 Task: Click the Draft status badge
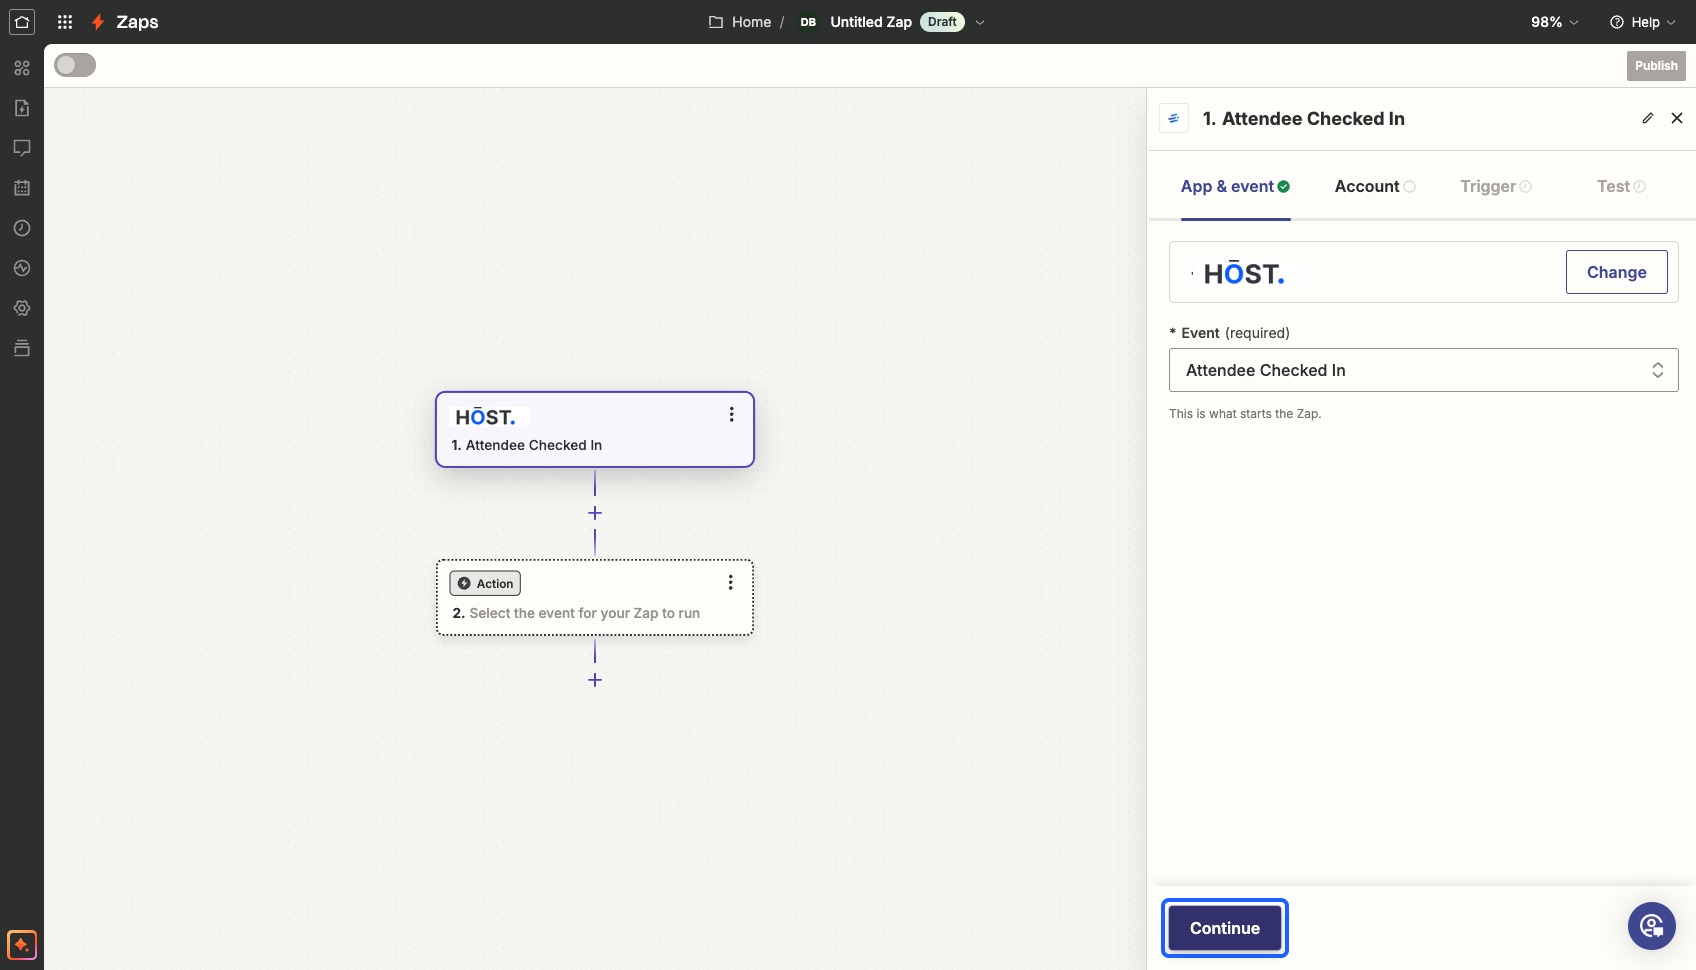(942, 22)
